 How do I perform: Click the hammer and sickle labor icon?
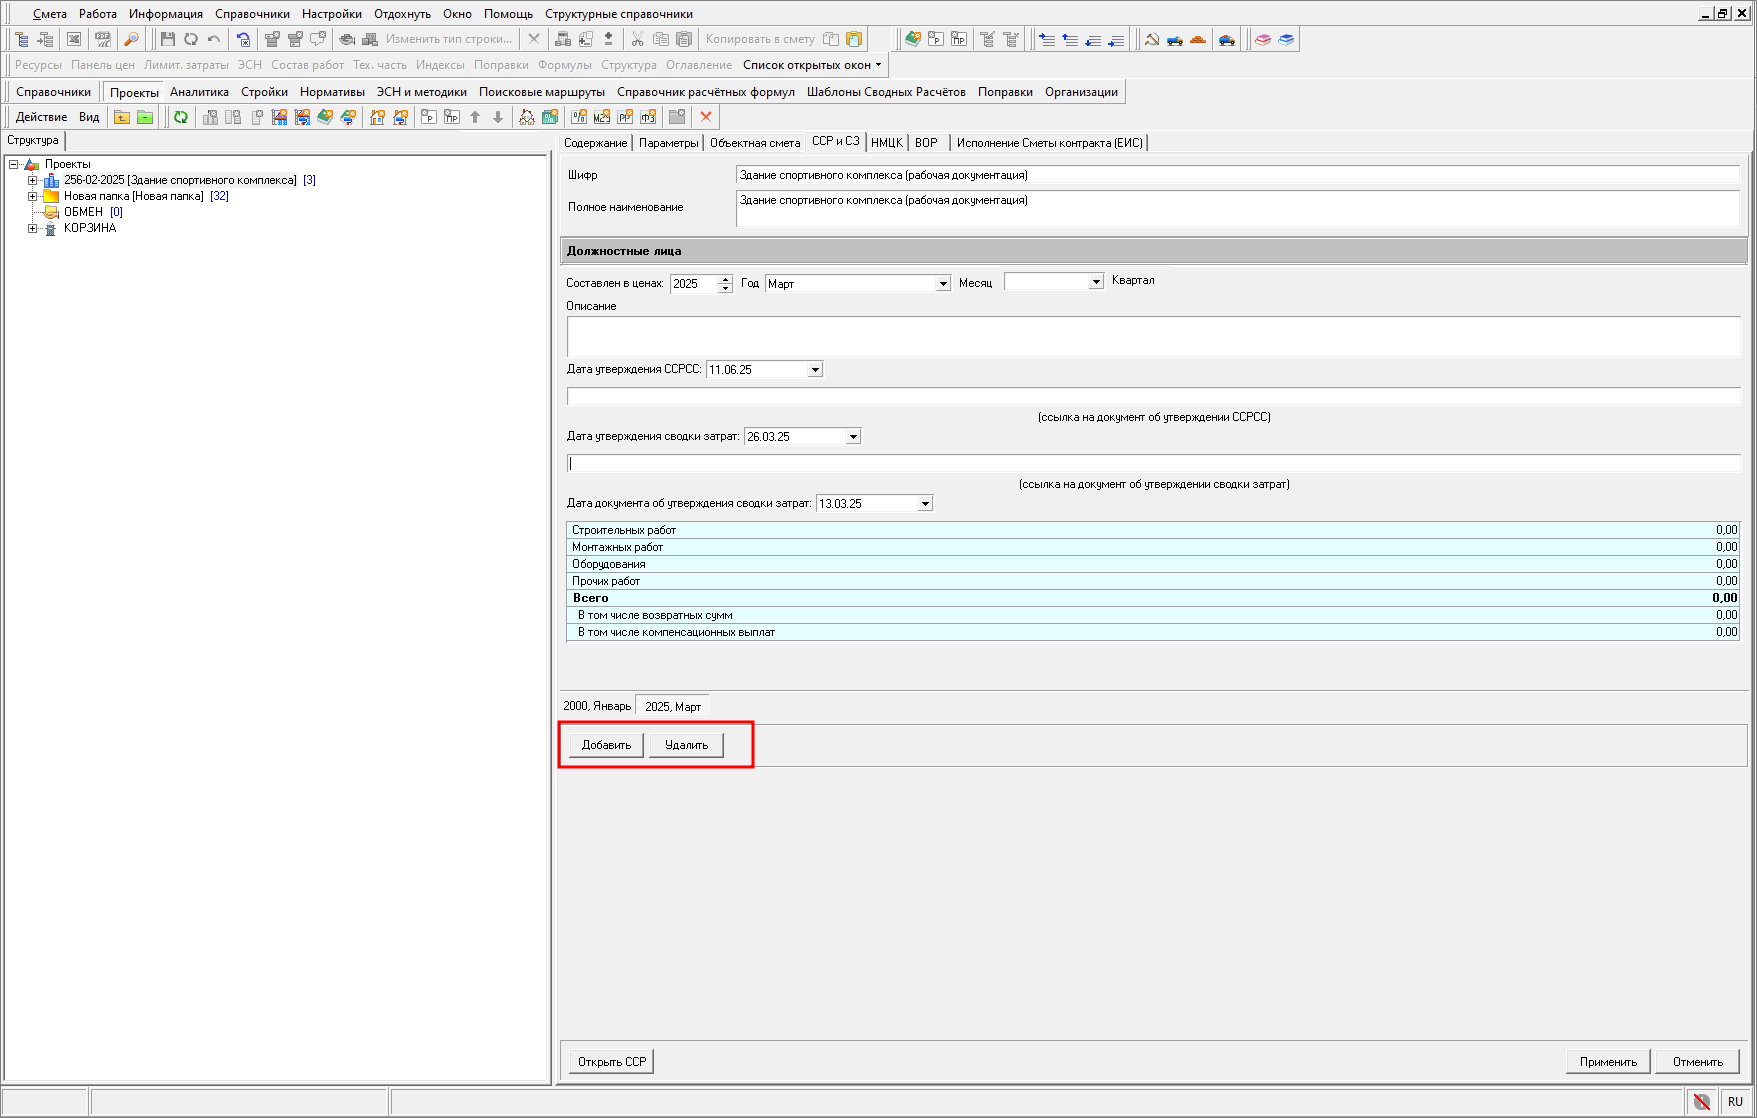click(1152, 39)
